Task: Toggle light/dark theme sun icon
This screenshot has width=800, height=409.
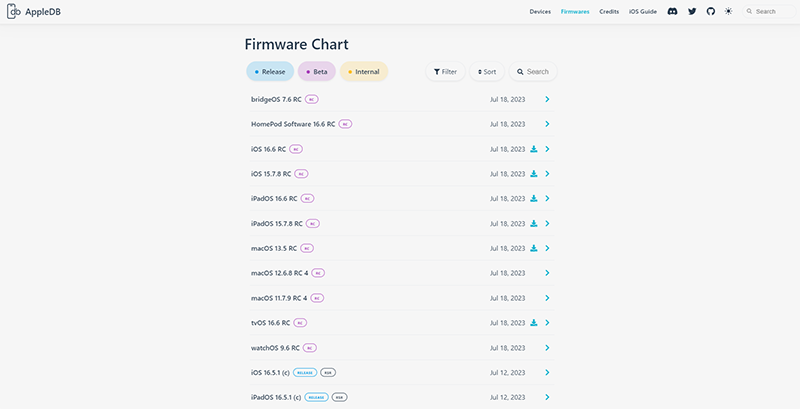Action: tap(729, 11)
